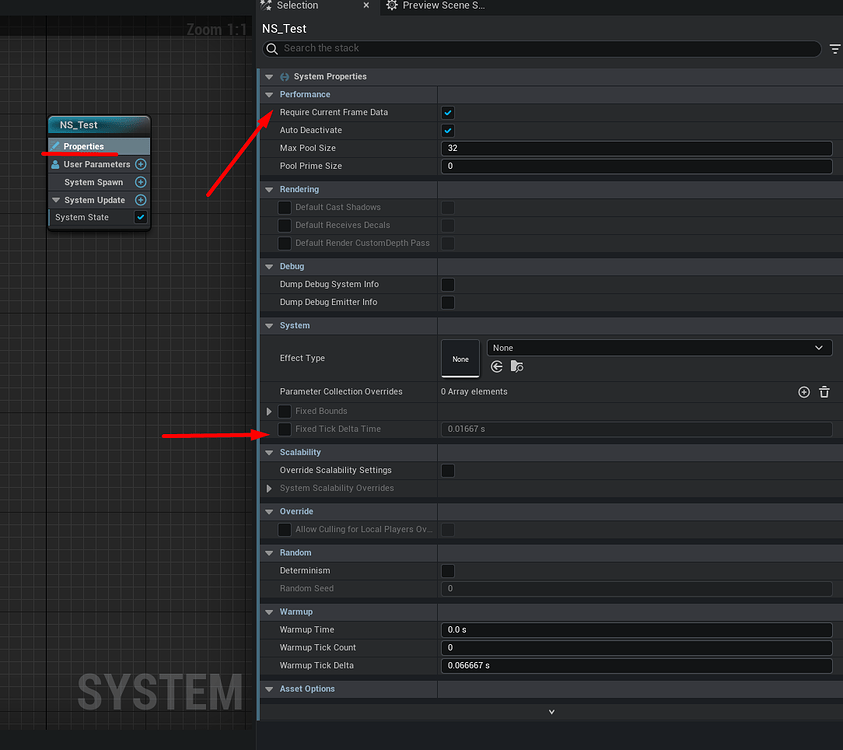
Task: Collapse the Performance section
Action: coord(268,94)
